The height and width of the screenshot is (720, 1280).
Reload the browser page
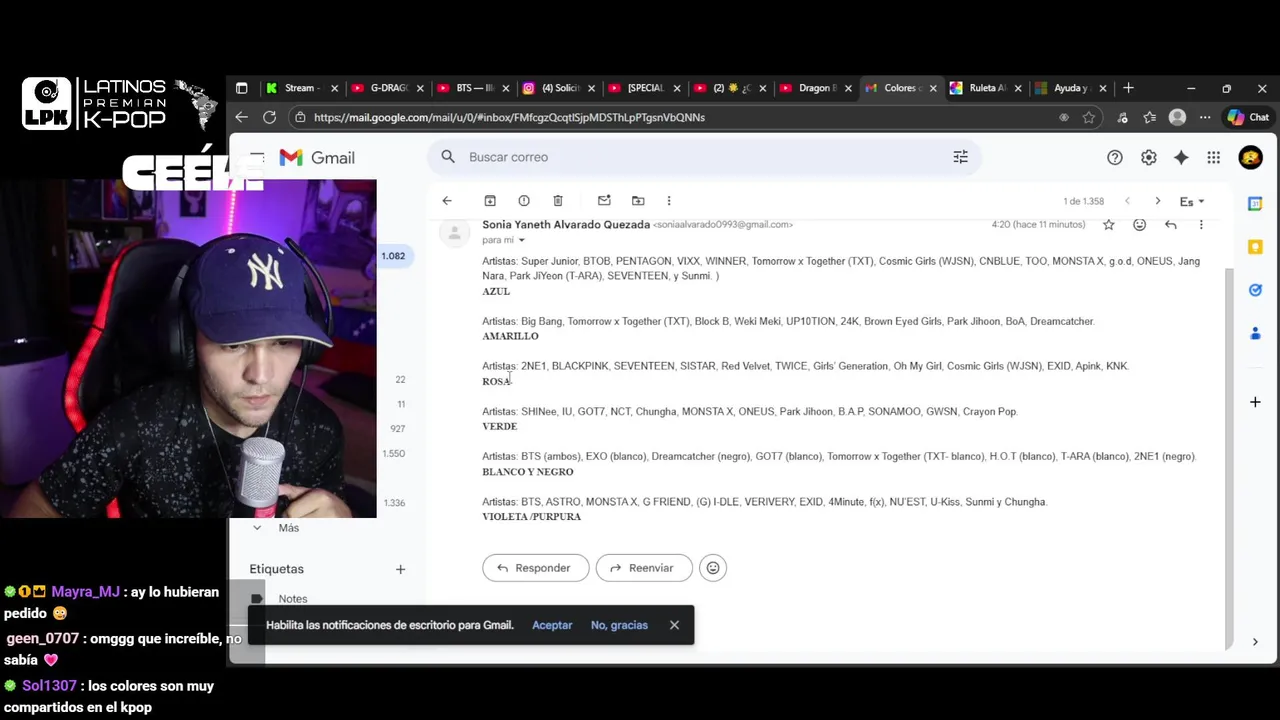[269, 117]
